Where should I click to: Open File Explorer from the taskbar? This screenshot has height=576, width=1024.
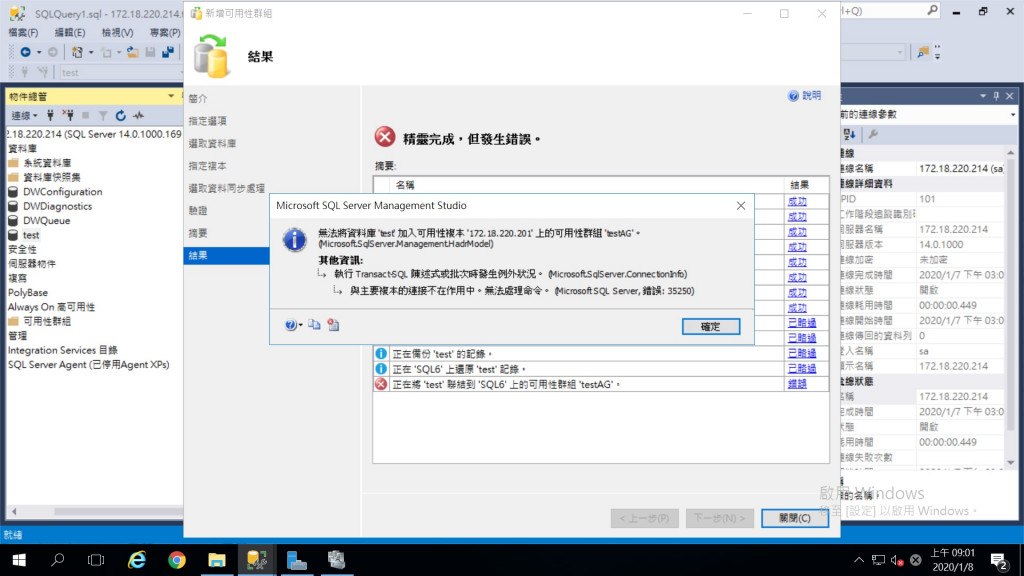tap(216, 560)
